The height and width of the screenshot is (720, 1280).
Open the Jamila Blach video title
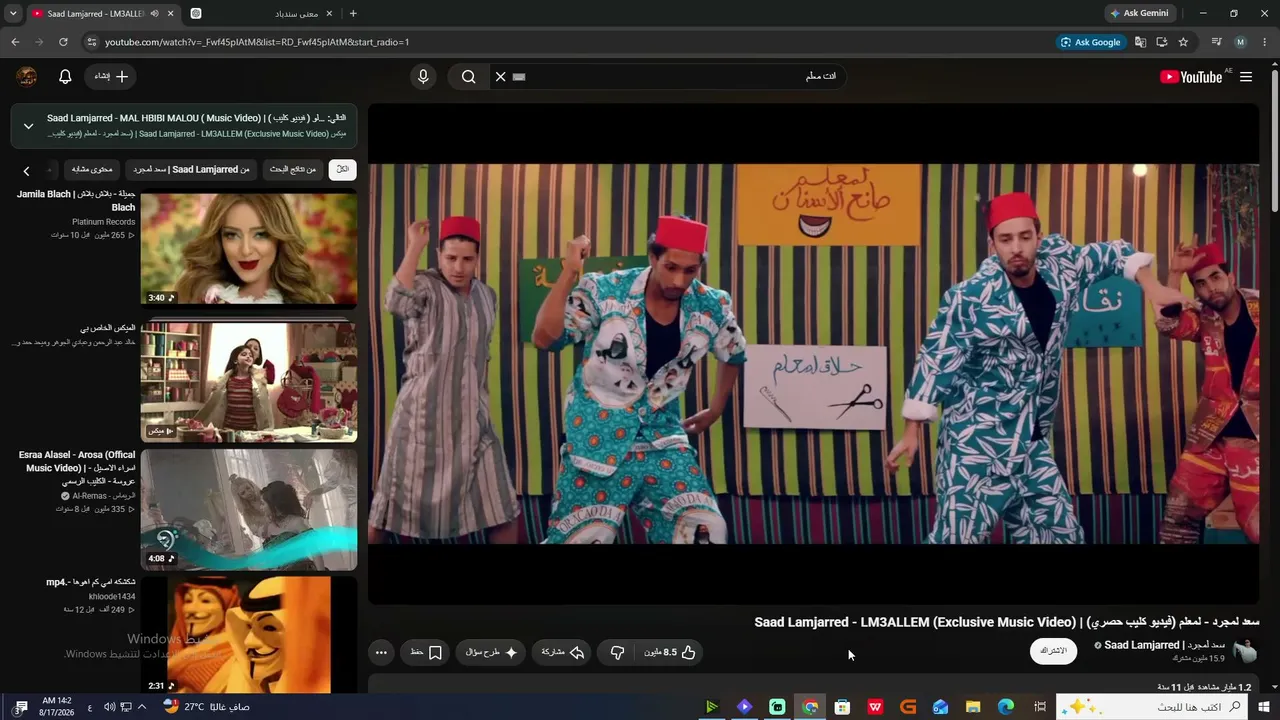point(76,201)
